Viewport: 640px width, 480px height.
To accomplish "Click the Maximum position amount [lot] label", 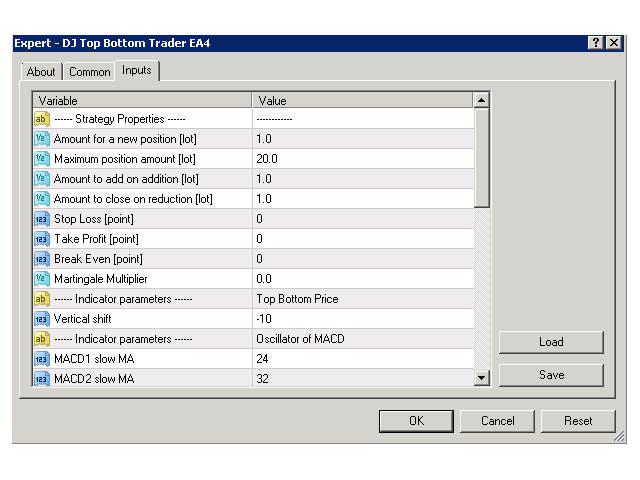I will pos(125,159).
